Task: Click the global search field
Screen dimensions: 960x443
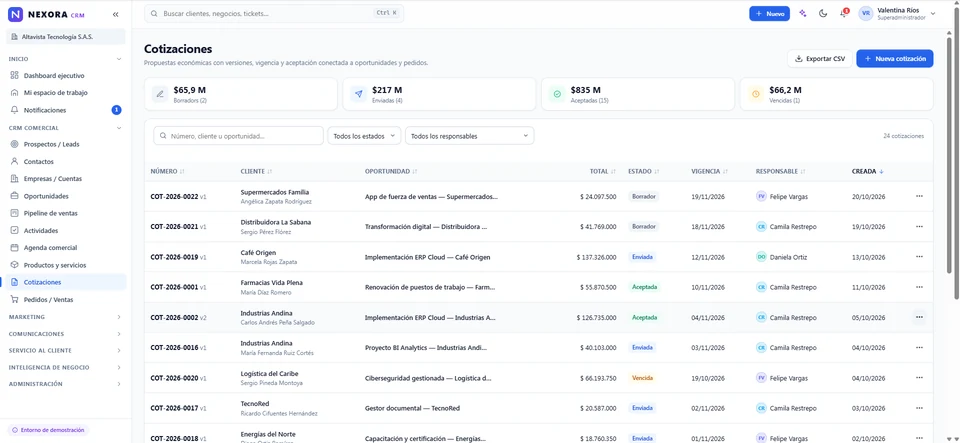Action: click(x=274, y=13)
